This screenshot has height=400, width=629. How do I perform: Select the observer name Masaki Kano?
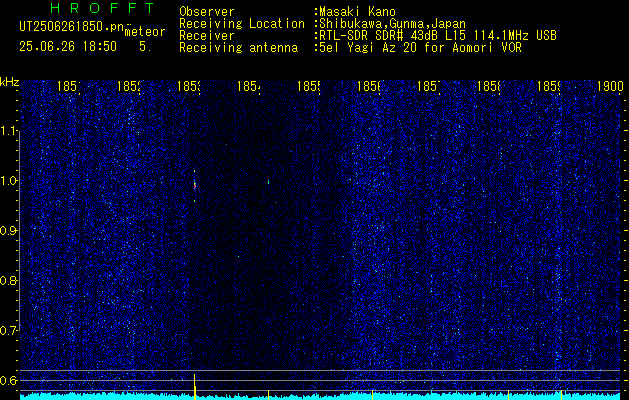pos(357,12)
